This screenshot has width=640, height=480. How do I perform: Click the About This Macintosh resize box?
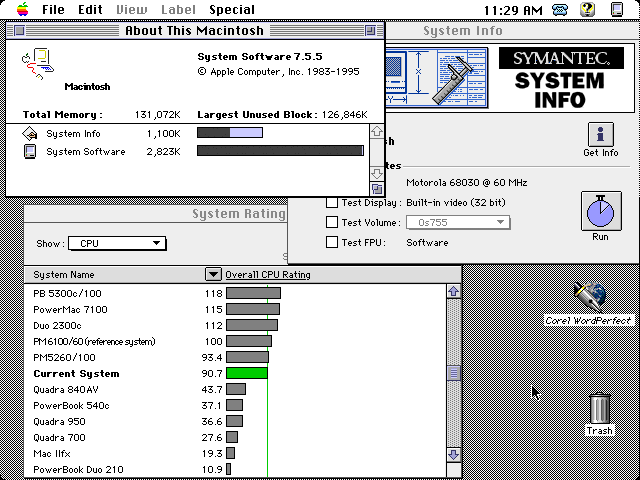[377, 189]
